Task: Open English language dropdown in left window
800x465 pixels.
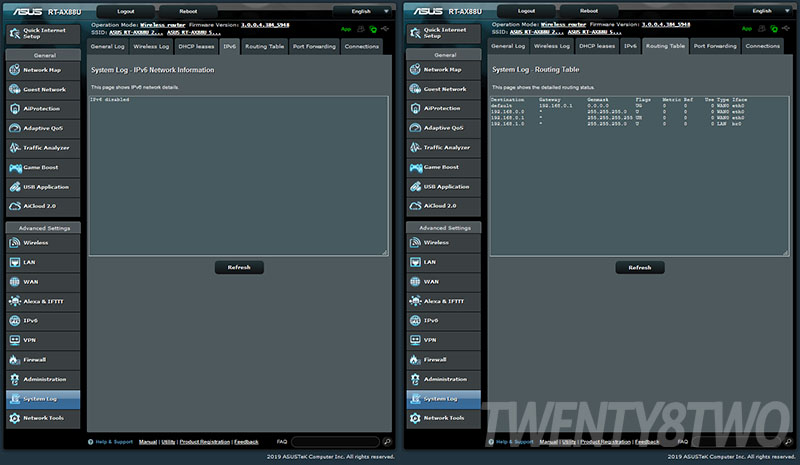Action: pyautogui.click(x=363, y=11)
